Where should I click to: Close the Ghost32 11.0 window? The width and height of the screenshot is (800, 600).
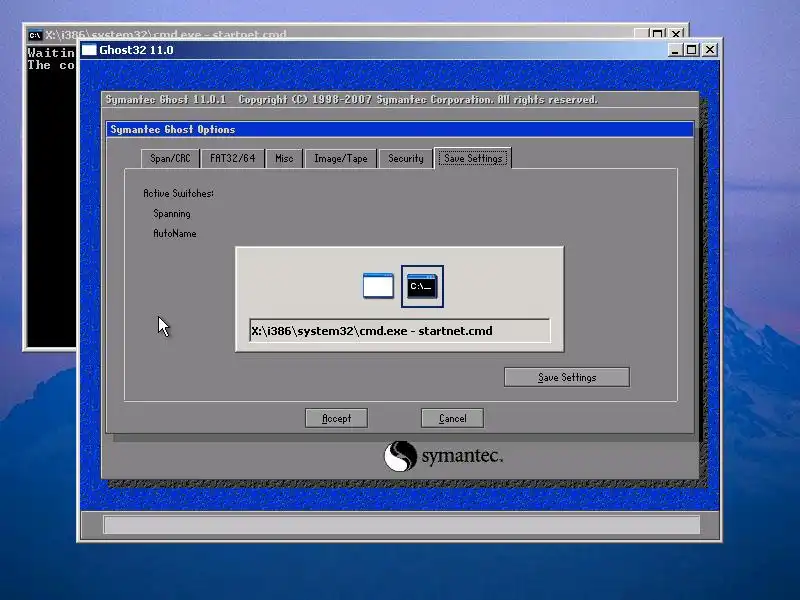[710, 50]
